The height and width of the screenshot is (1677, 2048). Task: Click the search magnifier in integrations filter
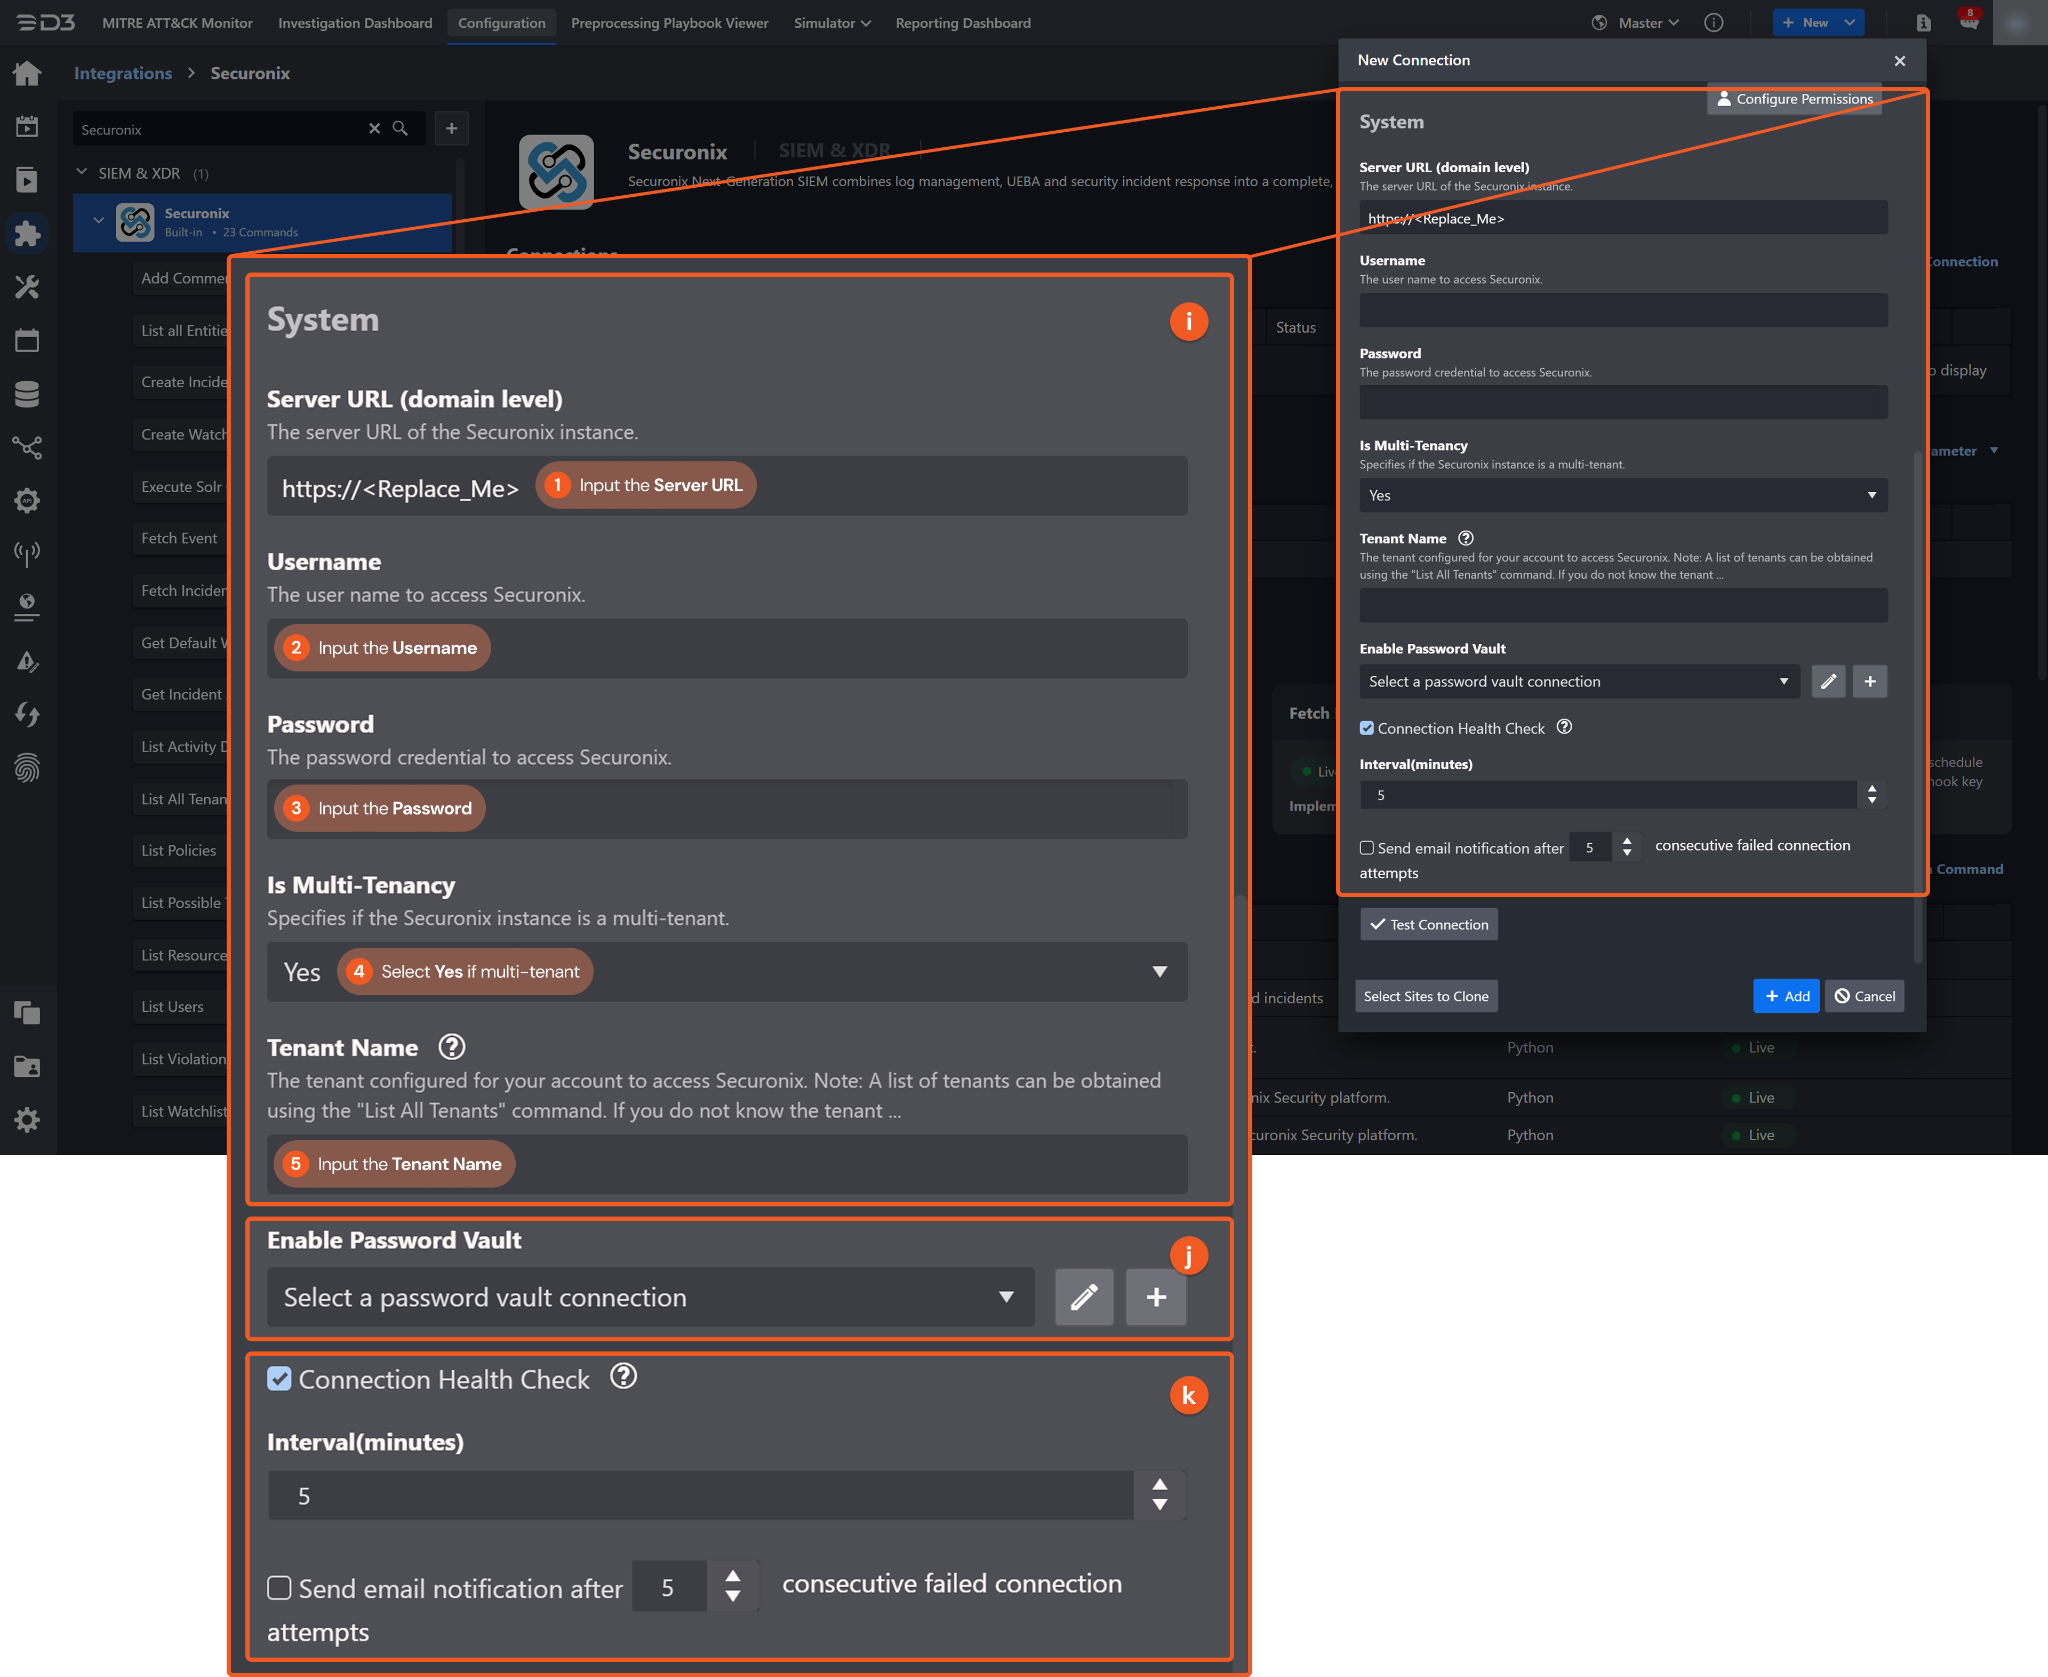coord(400,129)
